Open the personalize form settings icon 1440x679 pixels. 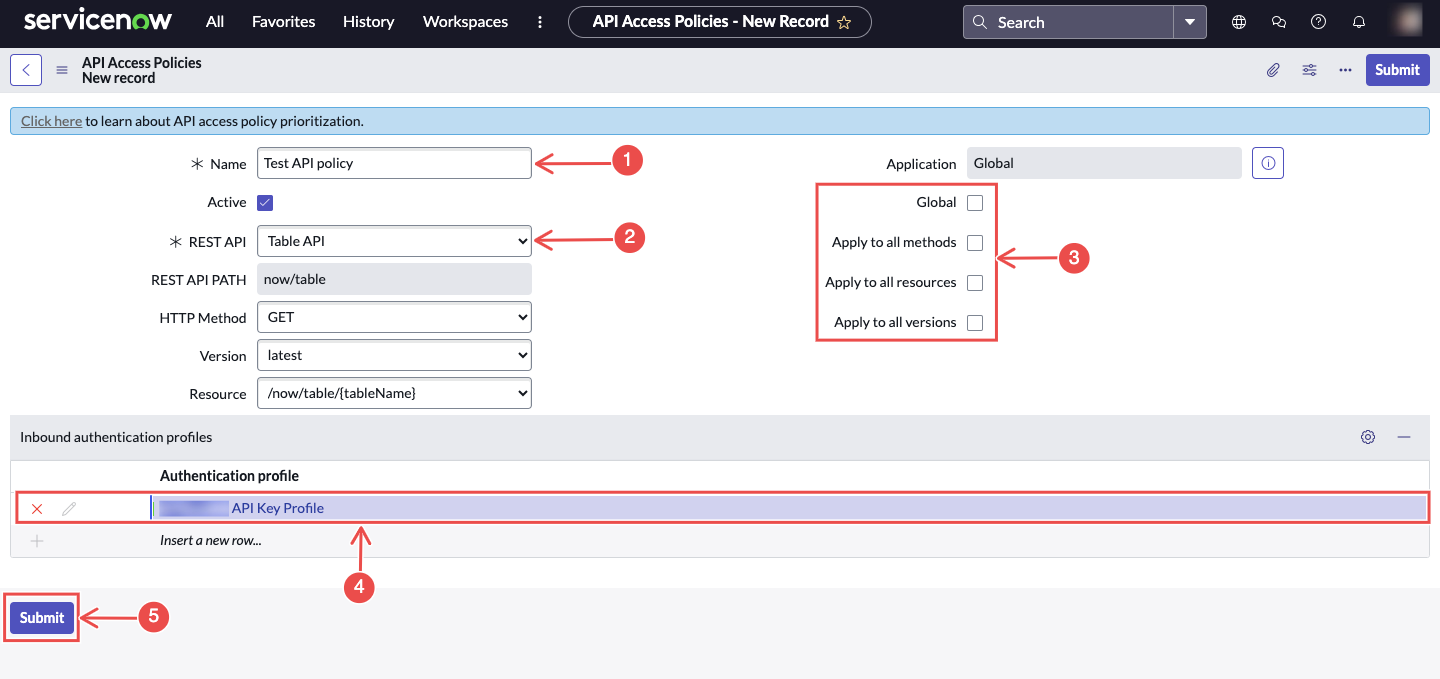(1309, 70)
